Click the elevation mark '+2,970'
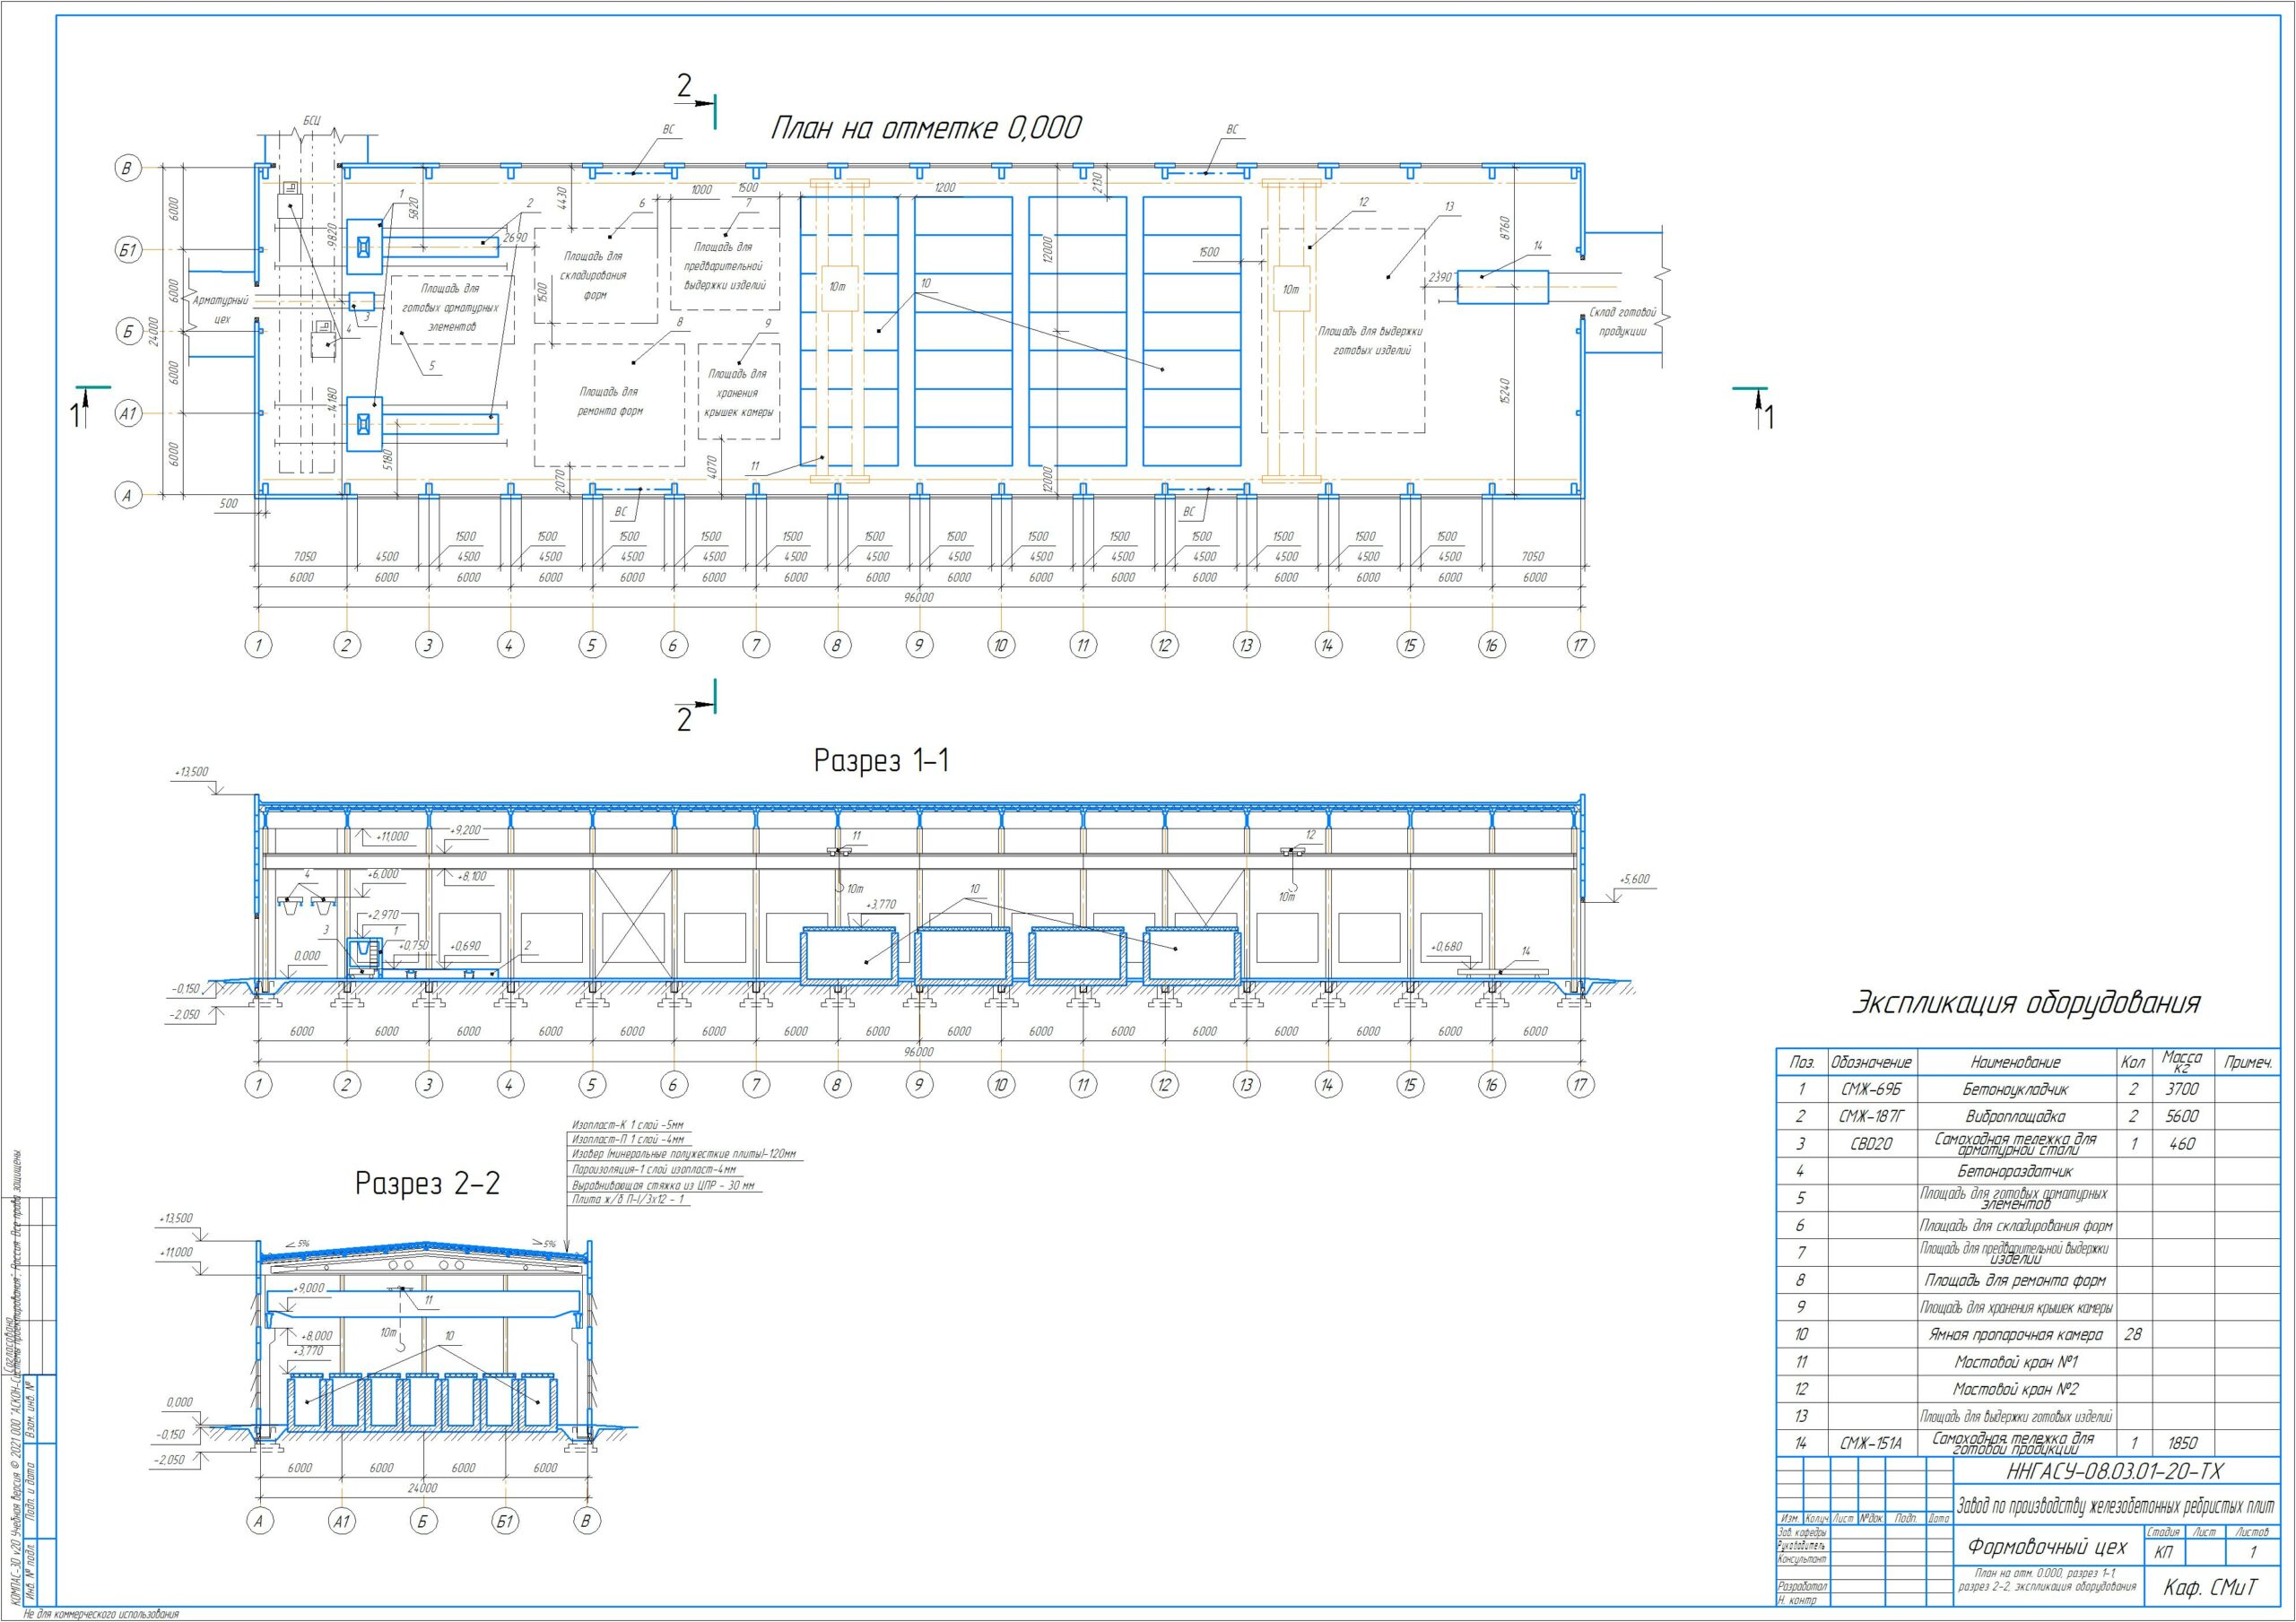This screenshot has width=2296, height=1622. click(x=383, y=915)
